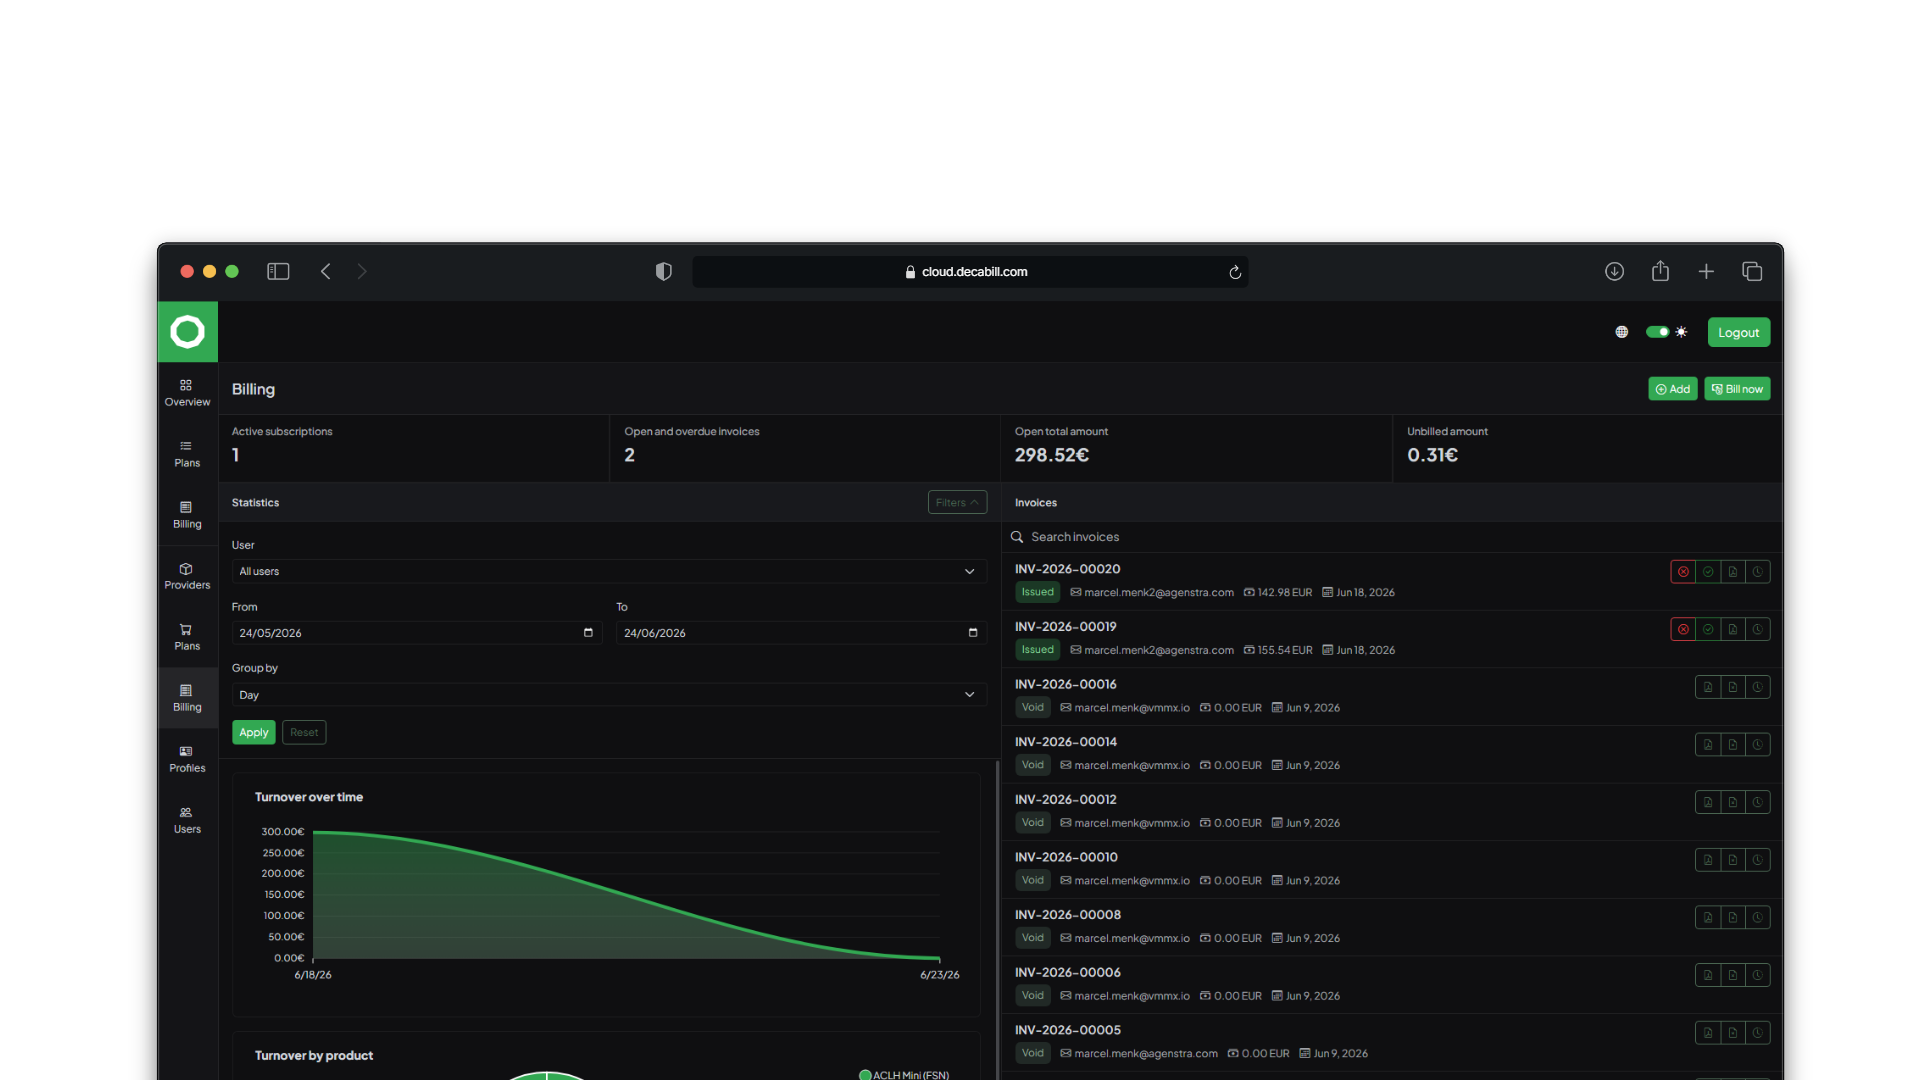Image resolution: width=1920 pixels, height=1080 pixels.
Task: Open the Group by Day dropdown
Action: (609, 695)
